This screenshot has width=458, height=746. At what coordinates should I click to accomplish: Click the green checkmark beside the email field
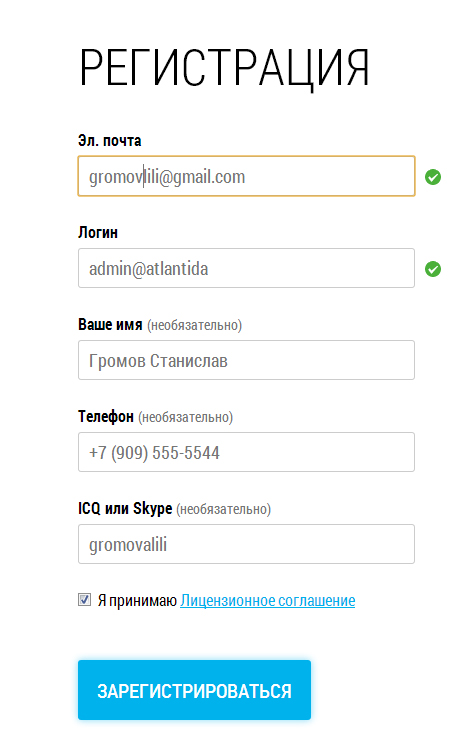tap(432, 177)
